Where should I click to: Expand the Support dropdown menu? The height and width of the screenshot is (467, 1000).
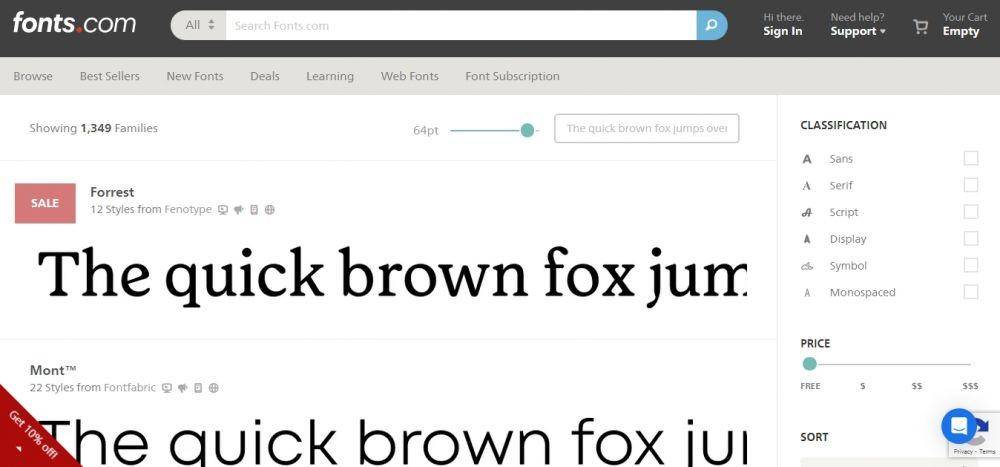pos(858,31)
